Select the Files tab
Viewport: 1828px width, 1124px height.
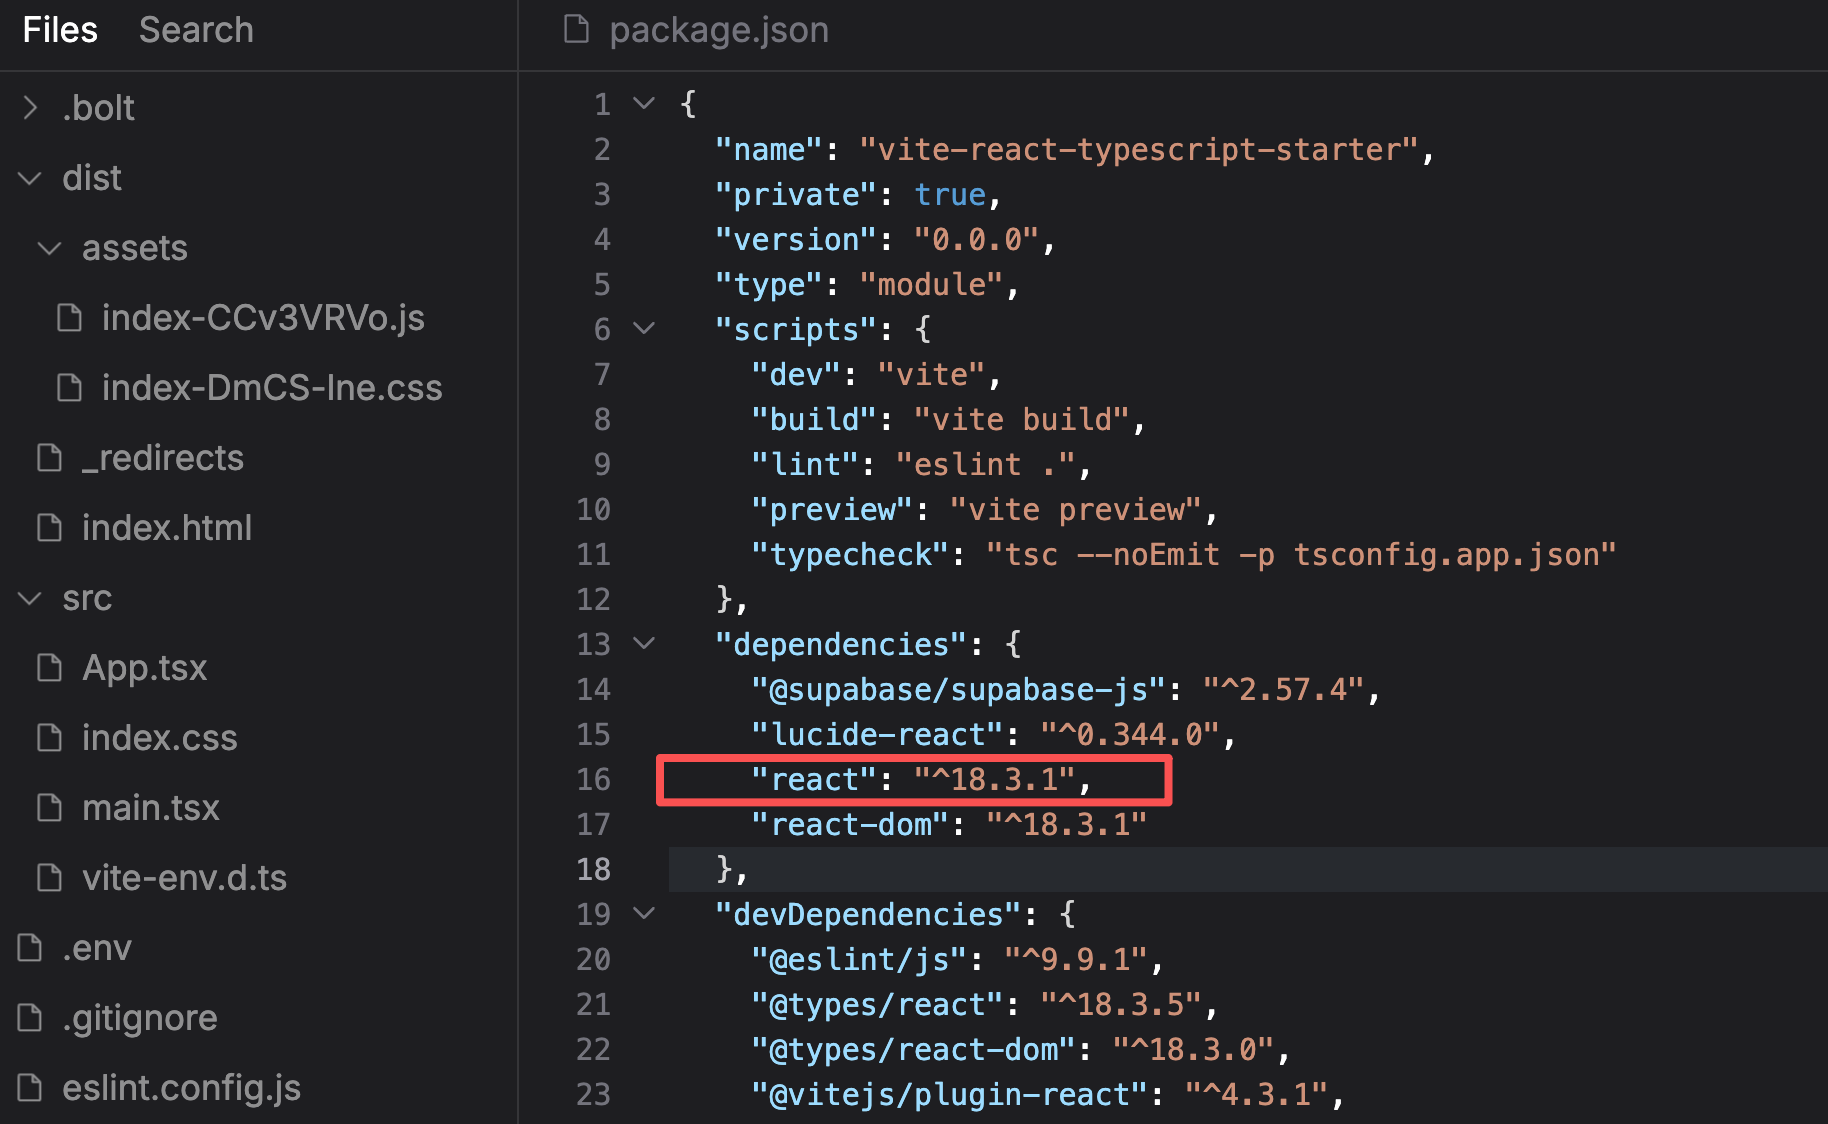(60, 30)
